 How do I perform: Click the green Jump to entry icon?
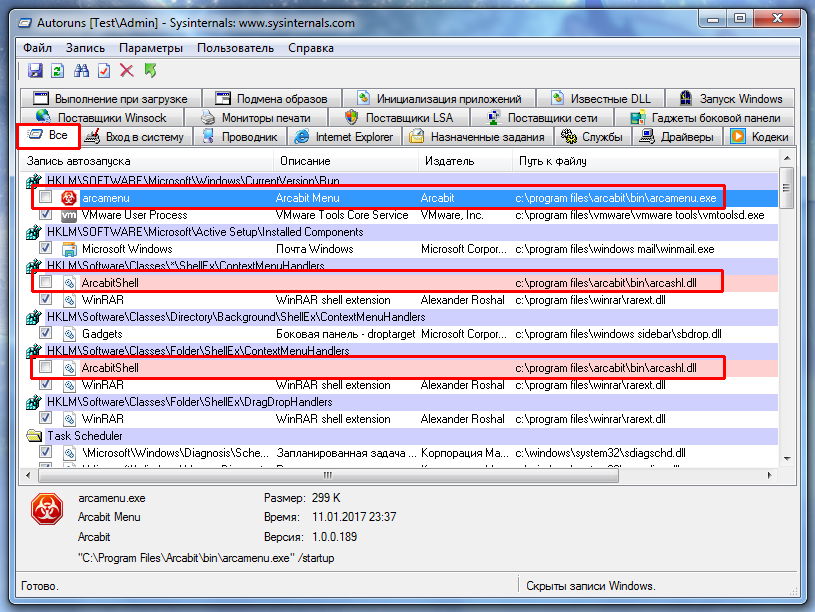point(150,70)
